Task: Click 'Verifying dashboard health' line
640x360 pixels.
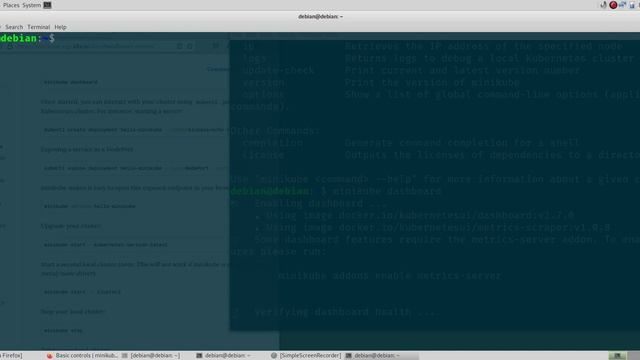Action: coord(347,312)
